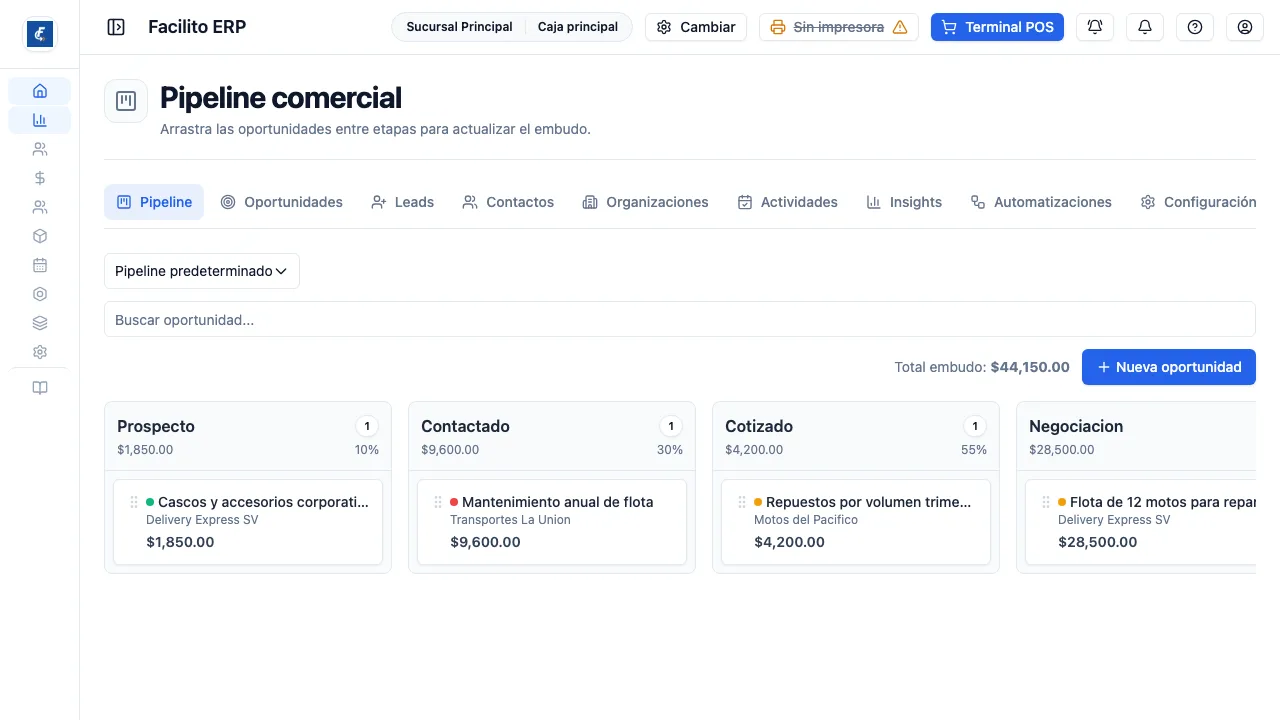Click the 55% probability in Cotizado
Viewport: 1280px width, 720px height.
coord(974,450)
